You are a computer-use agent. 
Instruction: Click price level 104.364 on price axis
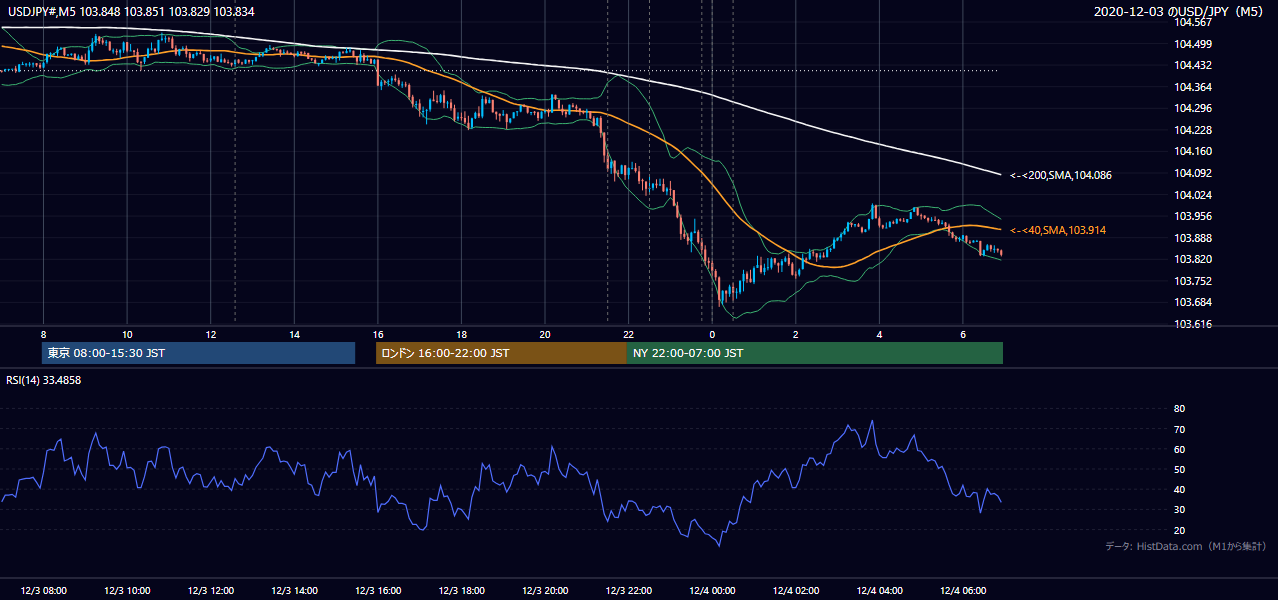[x=1193, y=87]
